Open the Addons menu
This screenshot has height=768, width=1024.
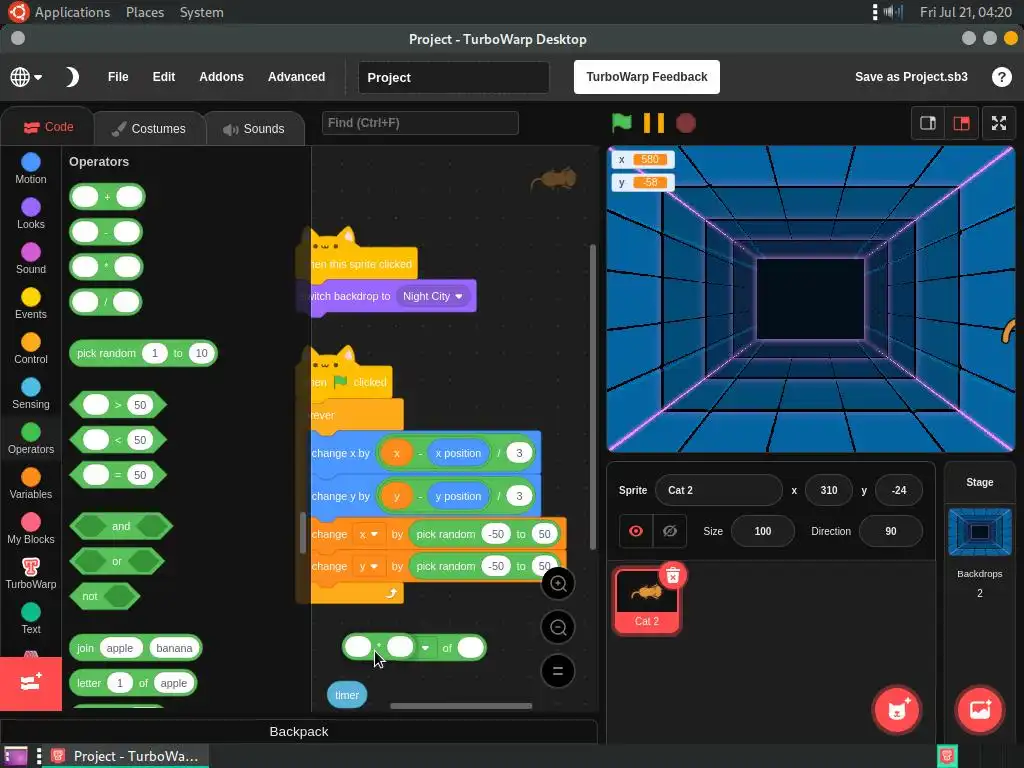tap(221, 77)
